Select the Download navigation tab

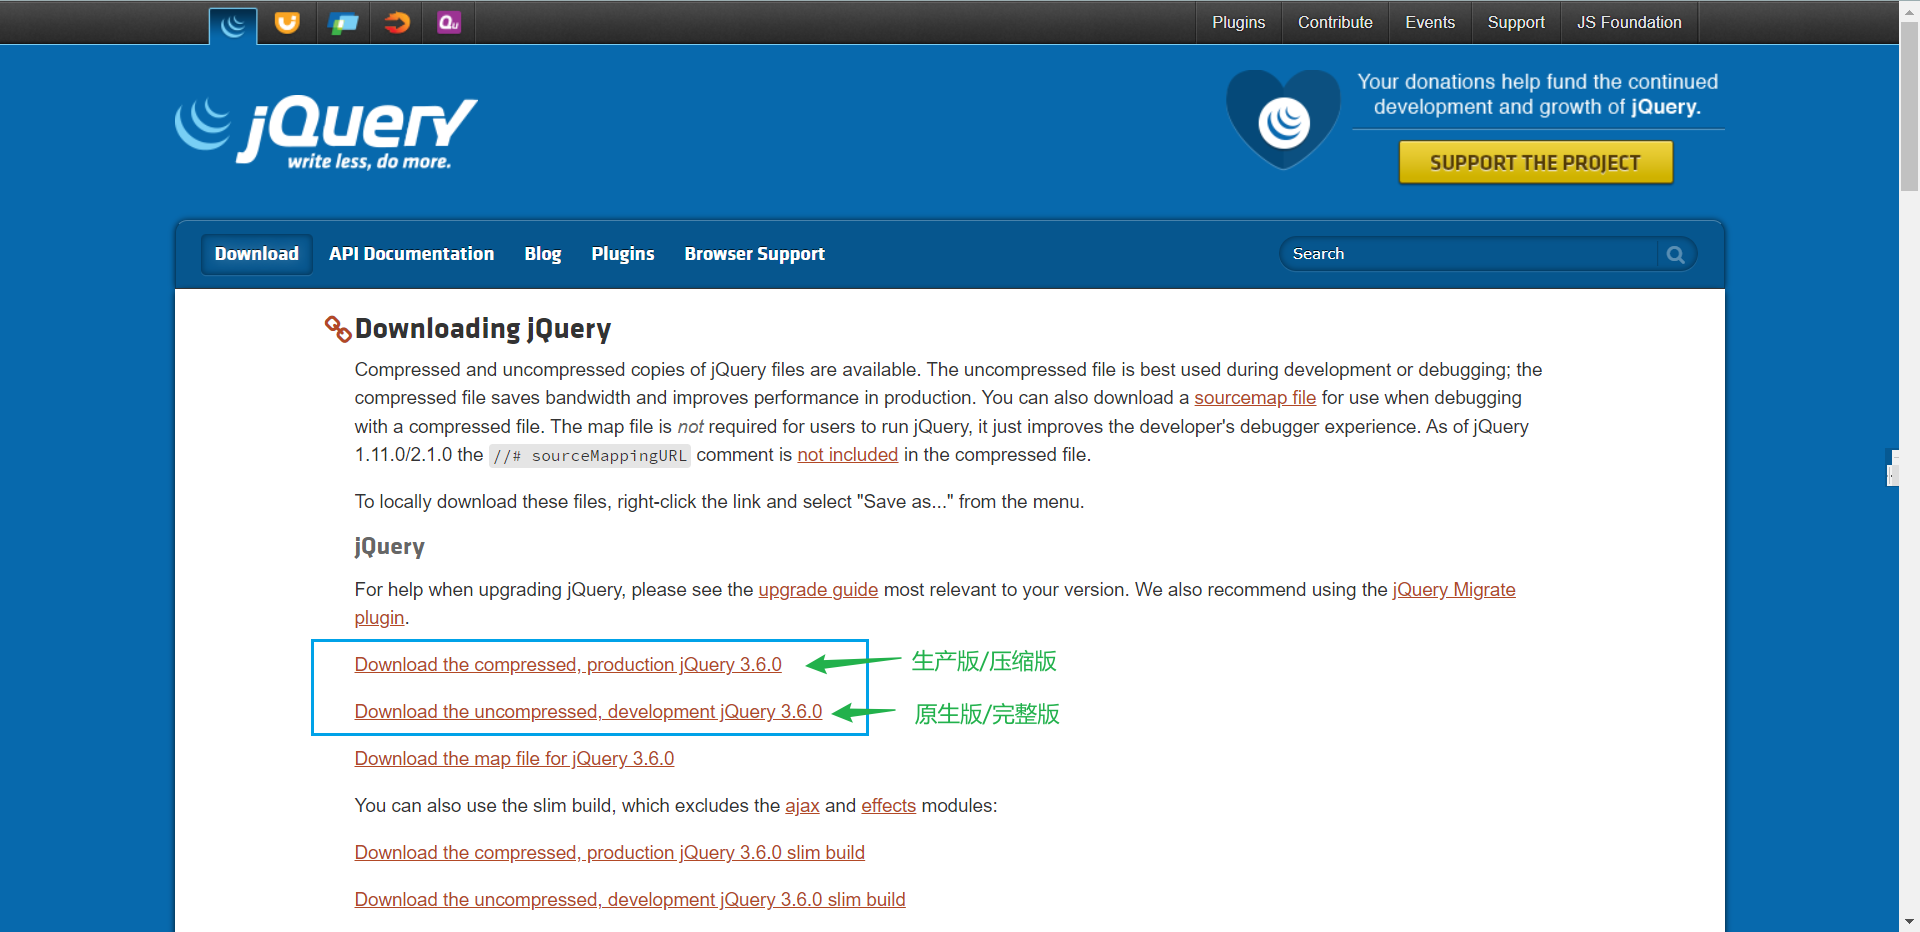(257, 254)
